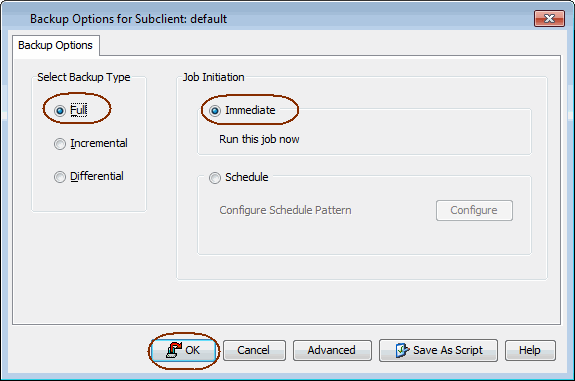Enable the Schedule job initiation option
Screen dimensions: 575x381
[215, 178]
